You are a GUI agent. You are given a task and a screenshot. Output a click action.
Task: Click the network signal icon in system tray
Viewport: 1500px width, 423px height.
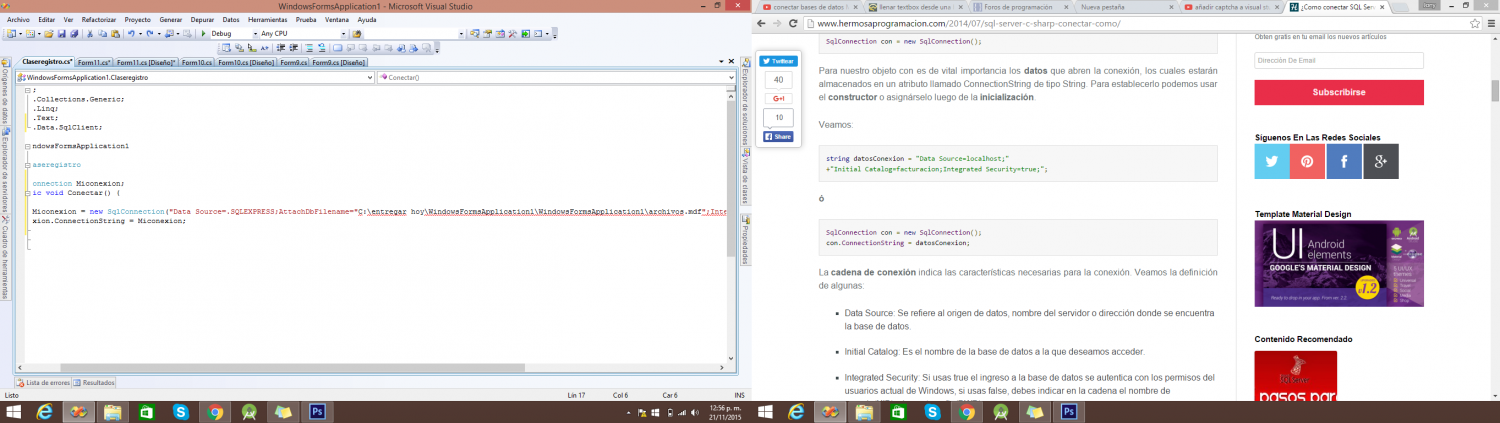click(x=682, y=412)
